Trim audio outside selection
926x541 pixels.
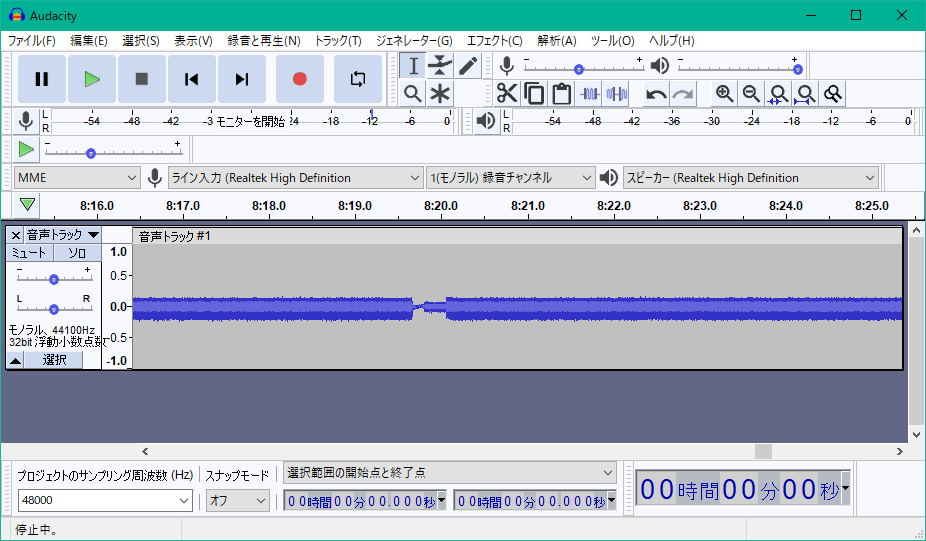589,93
